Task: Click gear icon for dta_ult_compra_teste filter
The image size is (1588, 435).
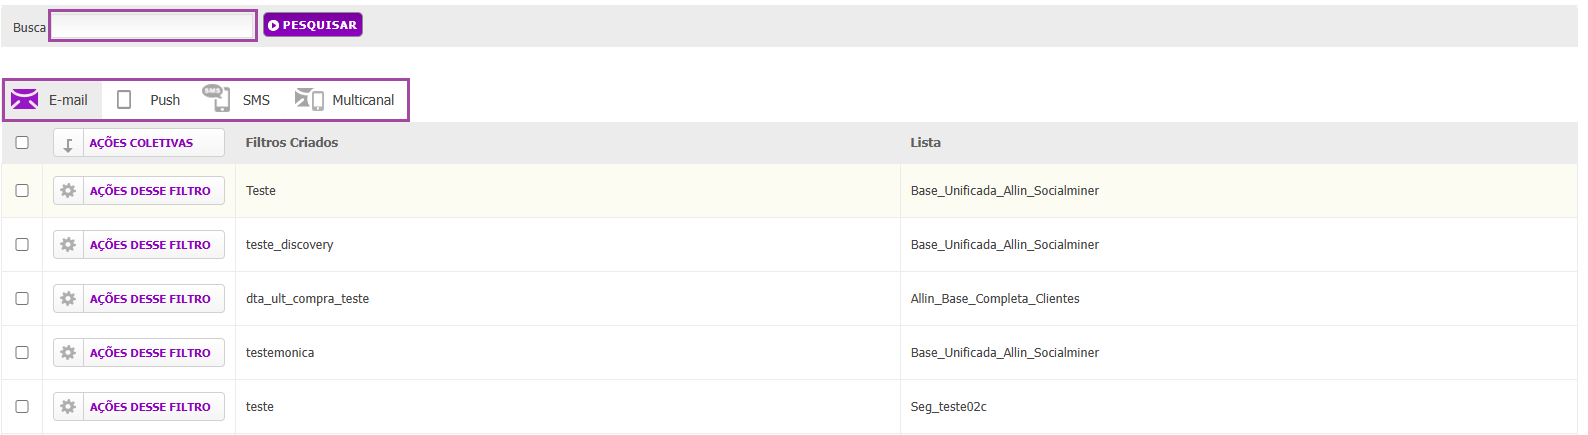Action: click(x=68, y=299)
